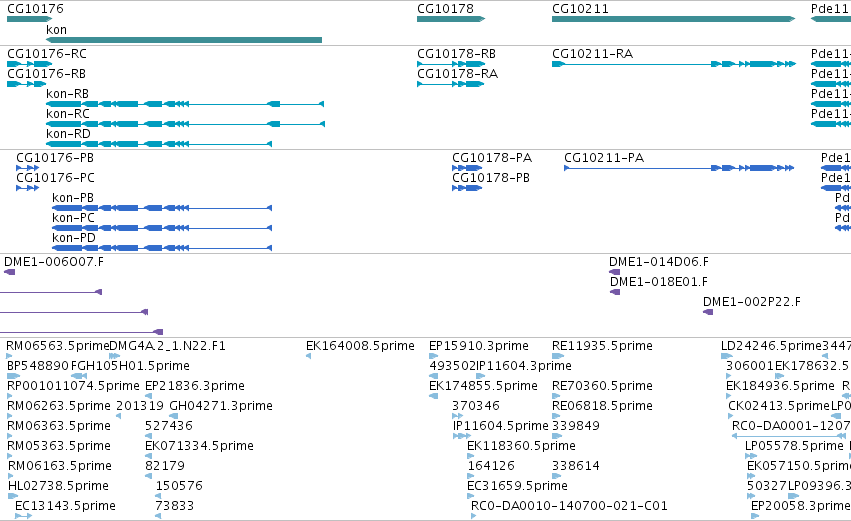Viewport: 851px width, 521px height.
Task: Click the RE06818.5prime EST label
Action: [602, 406]
